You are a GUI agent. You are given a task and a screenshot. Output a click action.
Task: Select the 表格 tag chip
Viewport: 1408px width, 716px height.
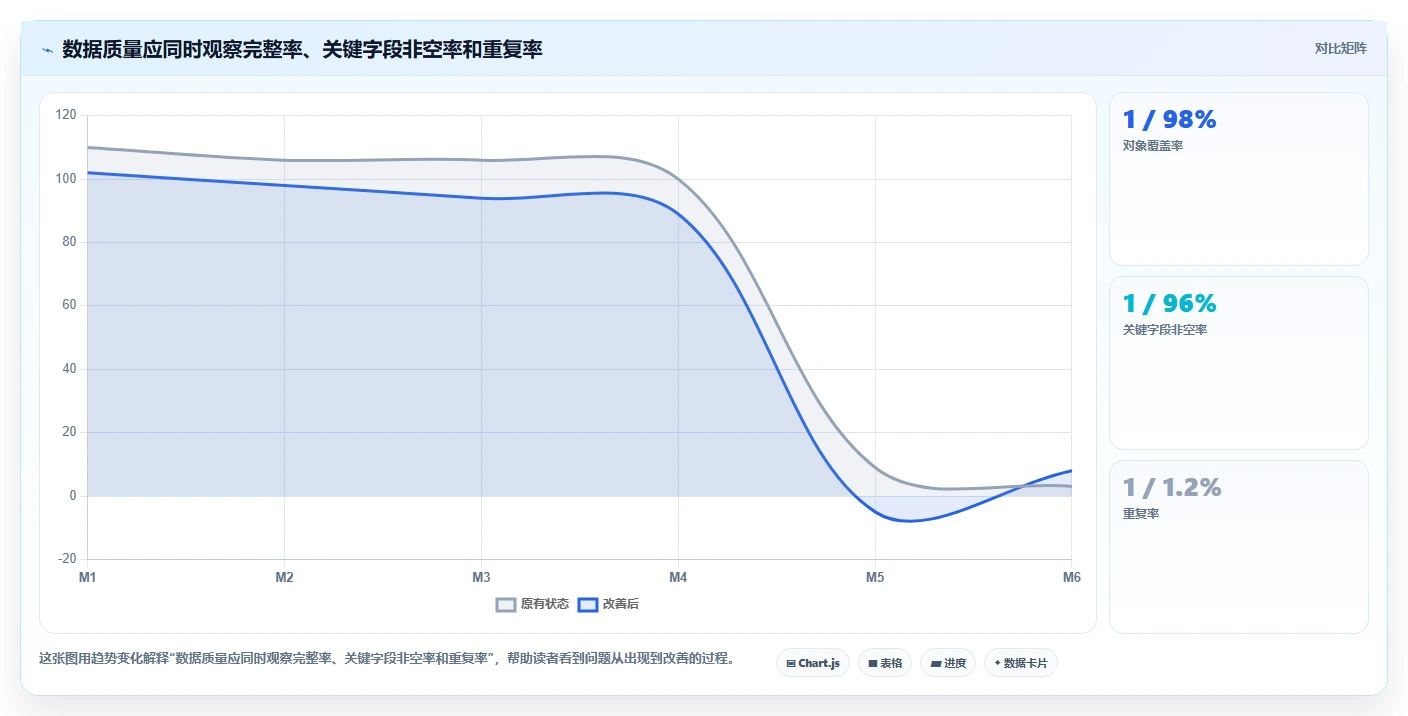(x=885, y=663)
